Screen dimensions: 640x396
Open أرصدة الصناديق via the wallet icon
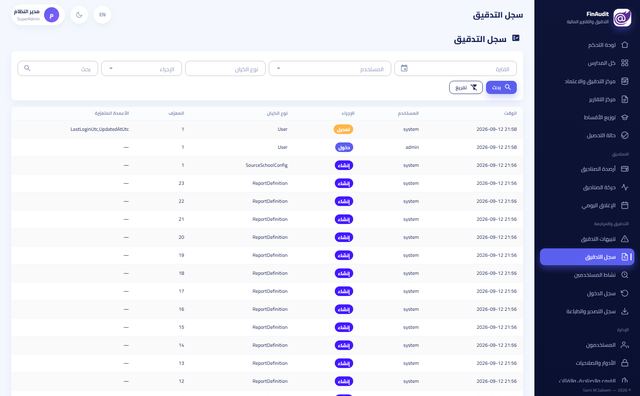coord(624,169)
